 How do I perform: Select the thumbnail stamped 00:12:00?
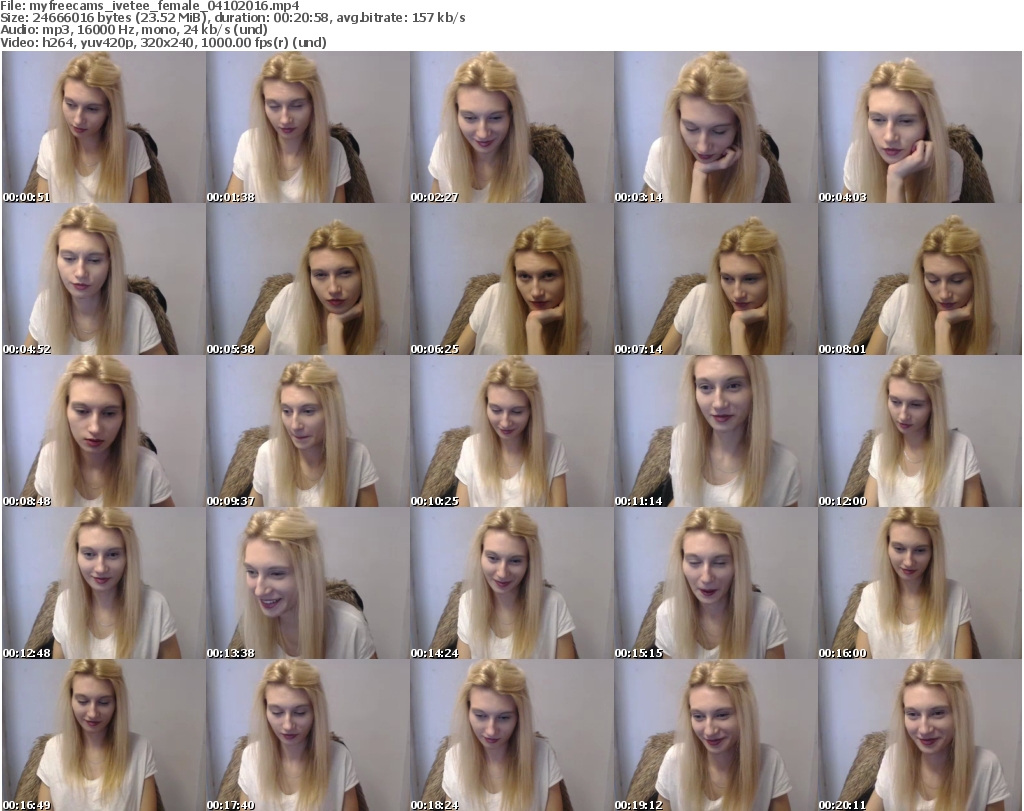920,431
